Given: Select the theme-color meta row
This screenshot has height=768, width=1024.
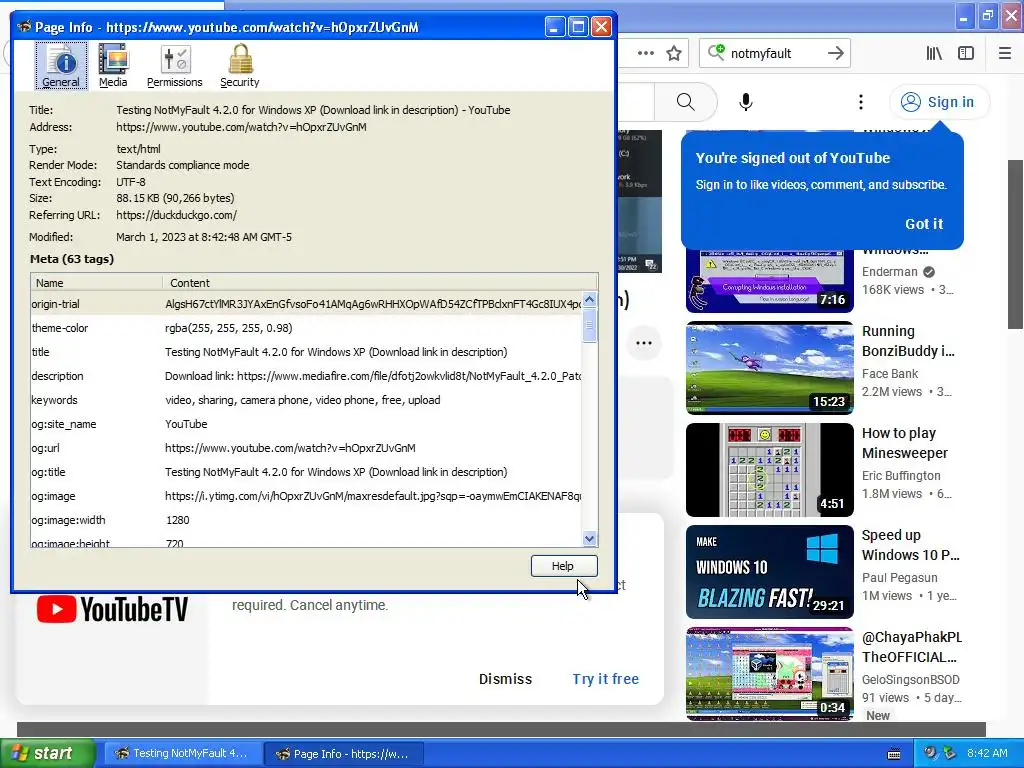Looking at the screenshot, I should pyautogui.click(x=306, y=328).
